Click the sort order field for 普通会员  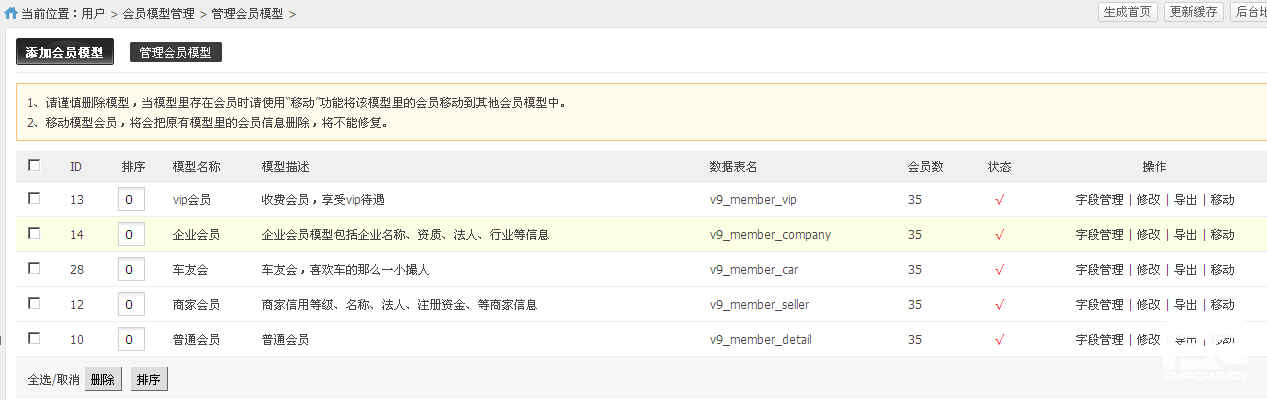coord(131,340)
